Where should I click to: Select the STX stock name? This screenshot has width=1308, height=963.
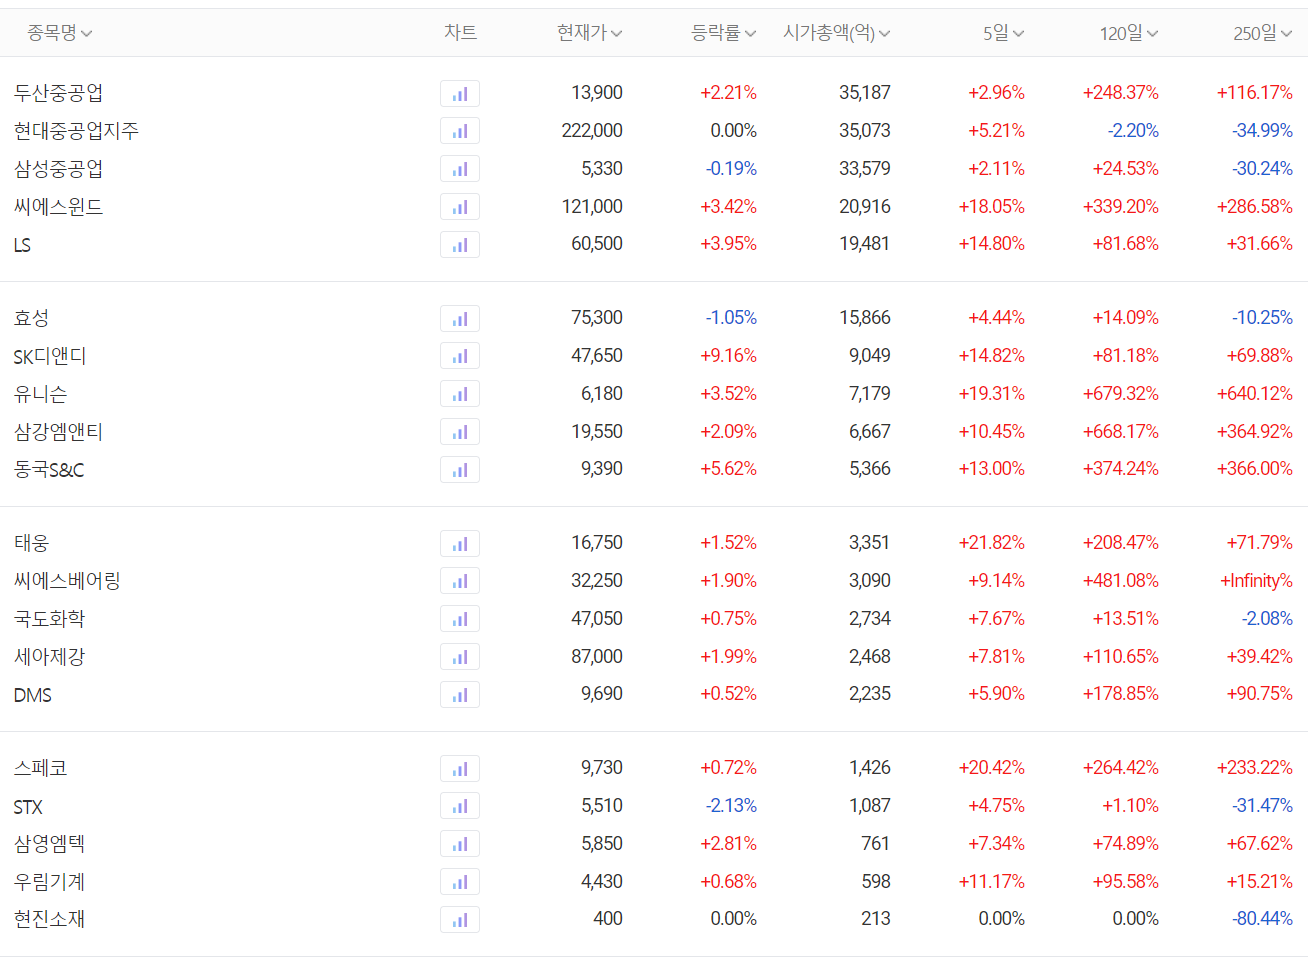point(28,807)
